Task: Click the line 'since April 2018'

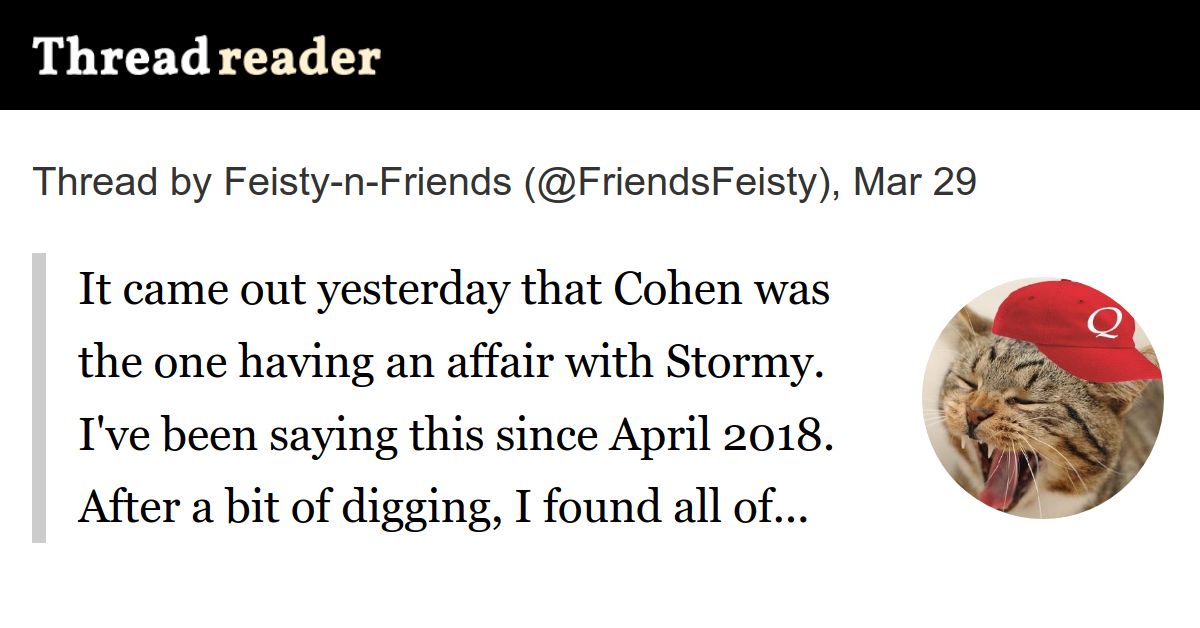Action: point(455,437)
